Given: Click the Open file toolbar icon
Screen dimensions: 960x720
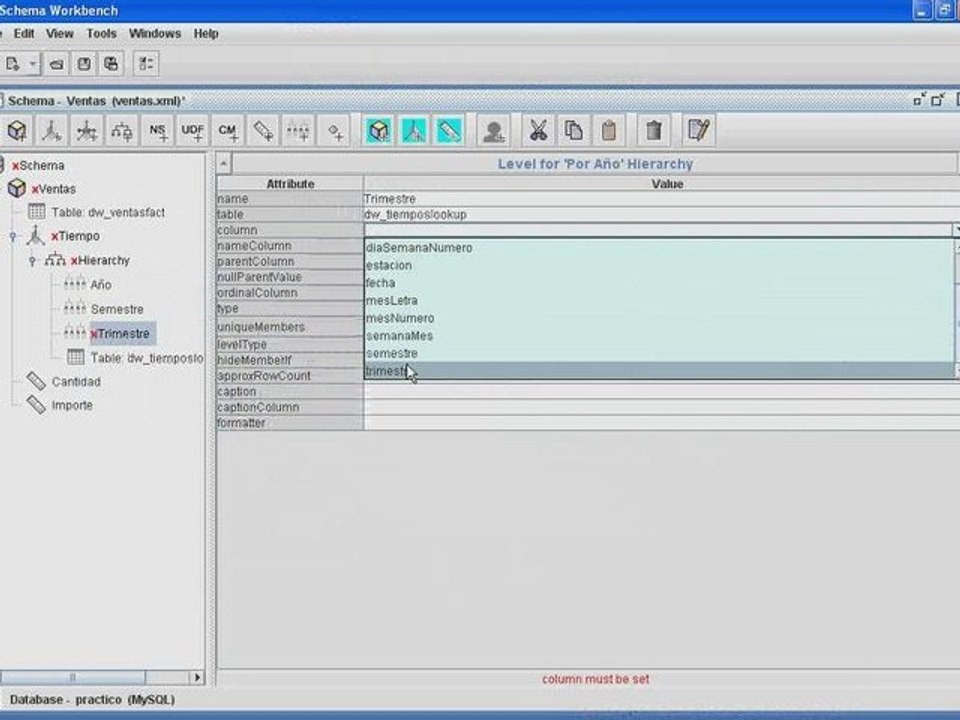Looking at the screenshot, I should click(57, 64).
